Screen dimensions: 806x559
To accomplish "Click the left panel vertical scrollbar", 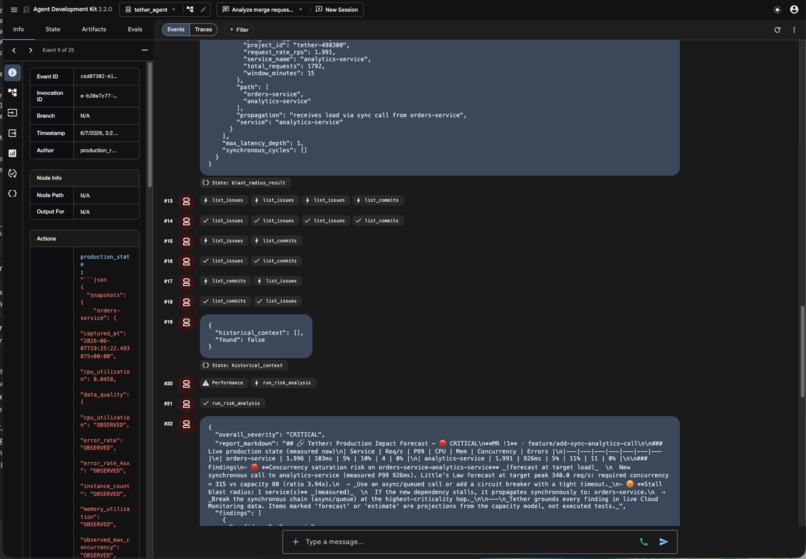I will [150, 124].
